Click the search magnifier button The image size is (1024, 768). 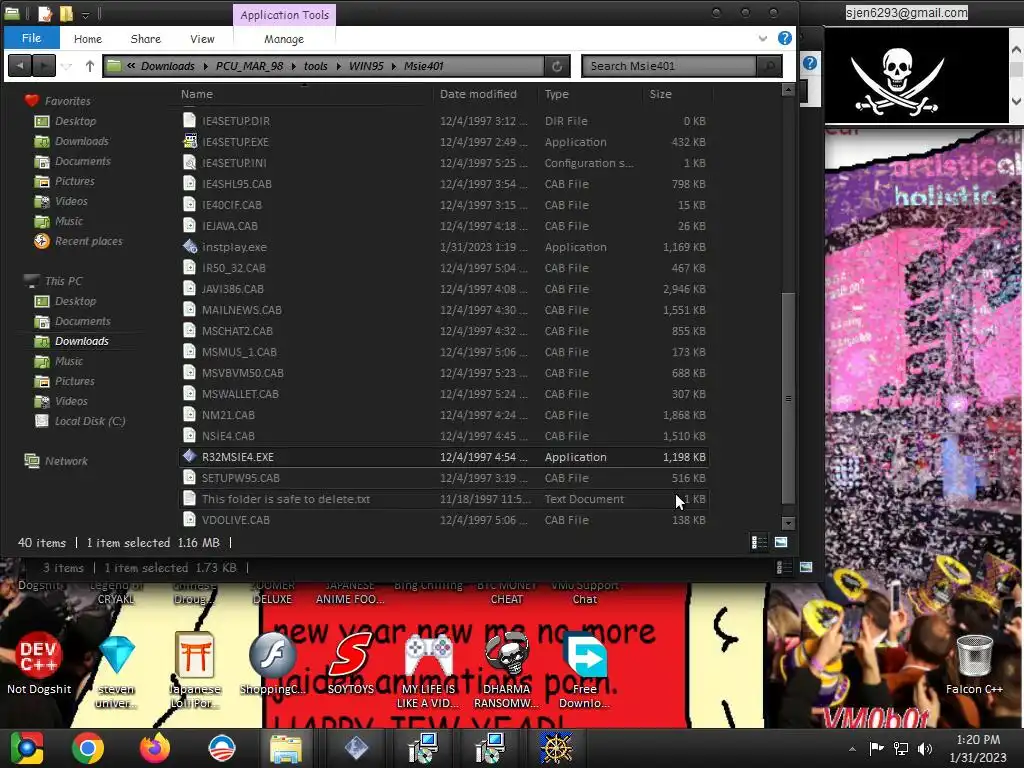coord(769,66)
